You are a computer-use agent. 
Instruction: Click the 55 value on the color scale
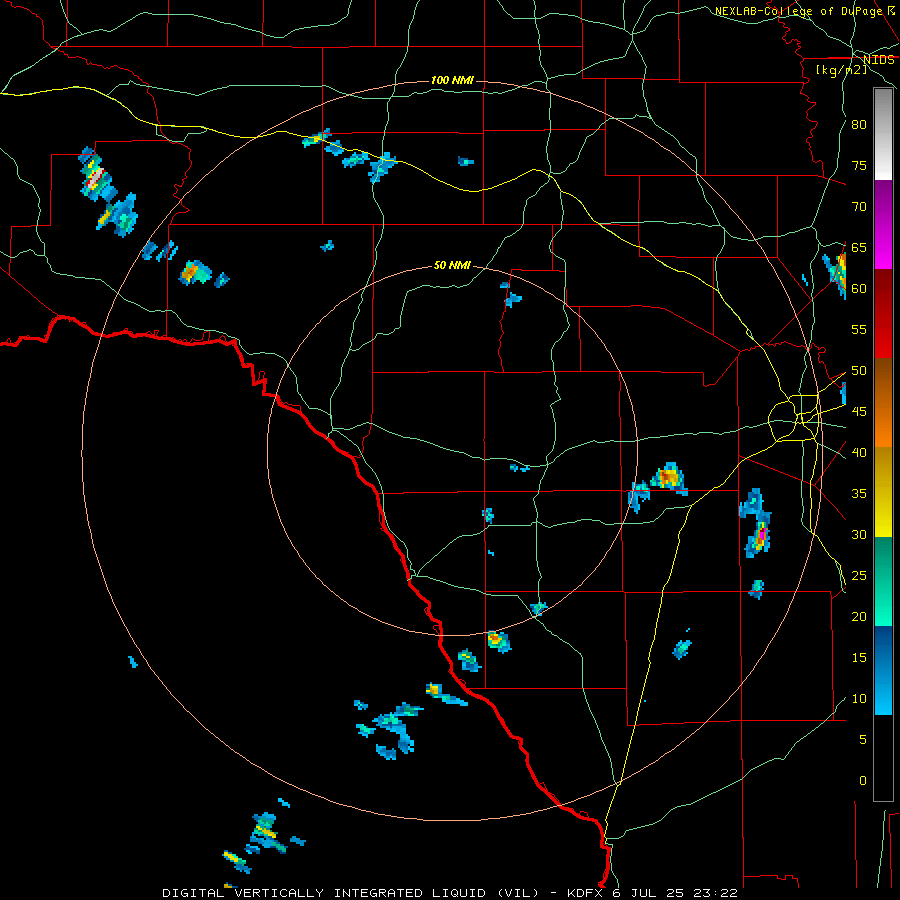click(x=859, y=329)
